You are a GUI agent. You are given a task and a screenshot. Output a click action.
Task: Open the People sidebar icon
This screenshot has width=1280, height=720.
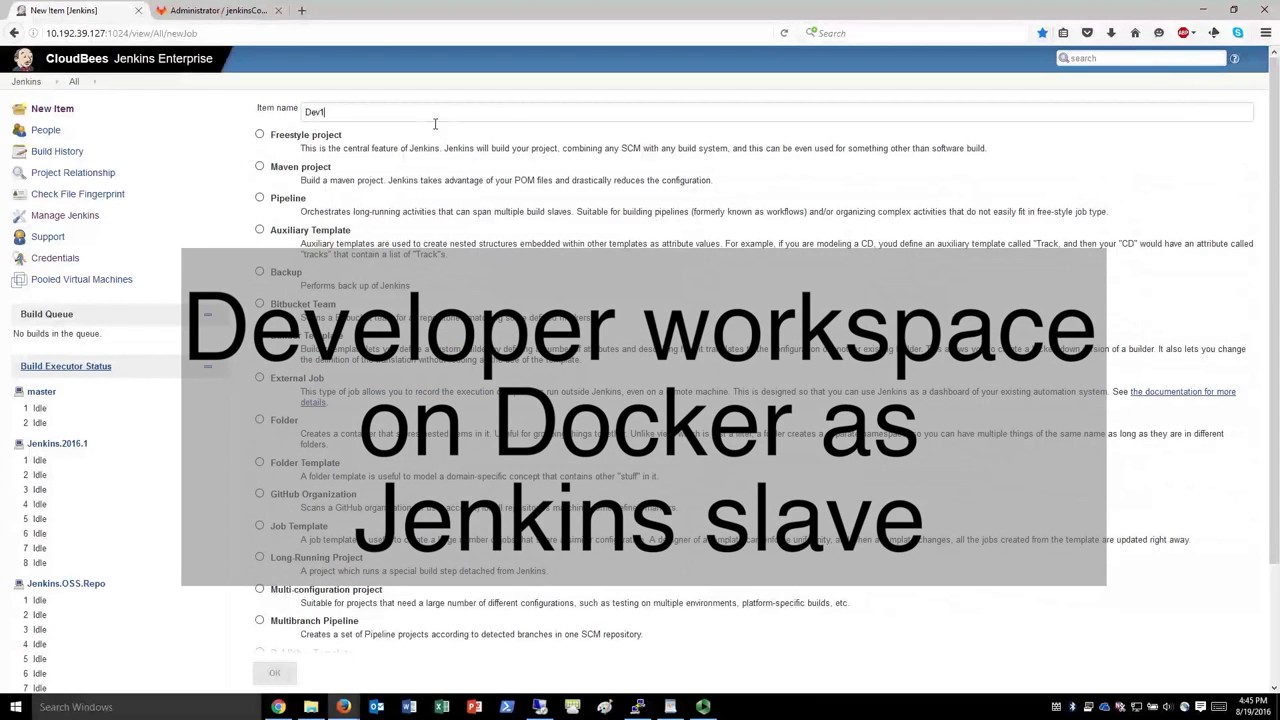coord(19,130)
